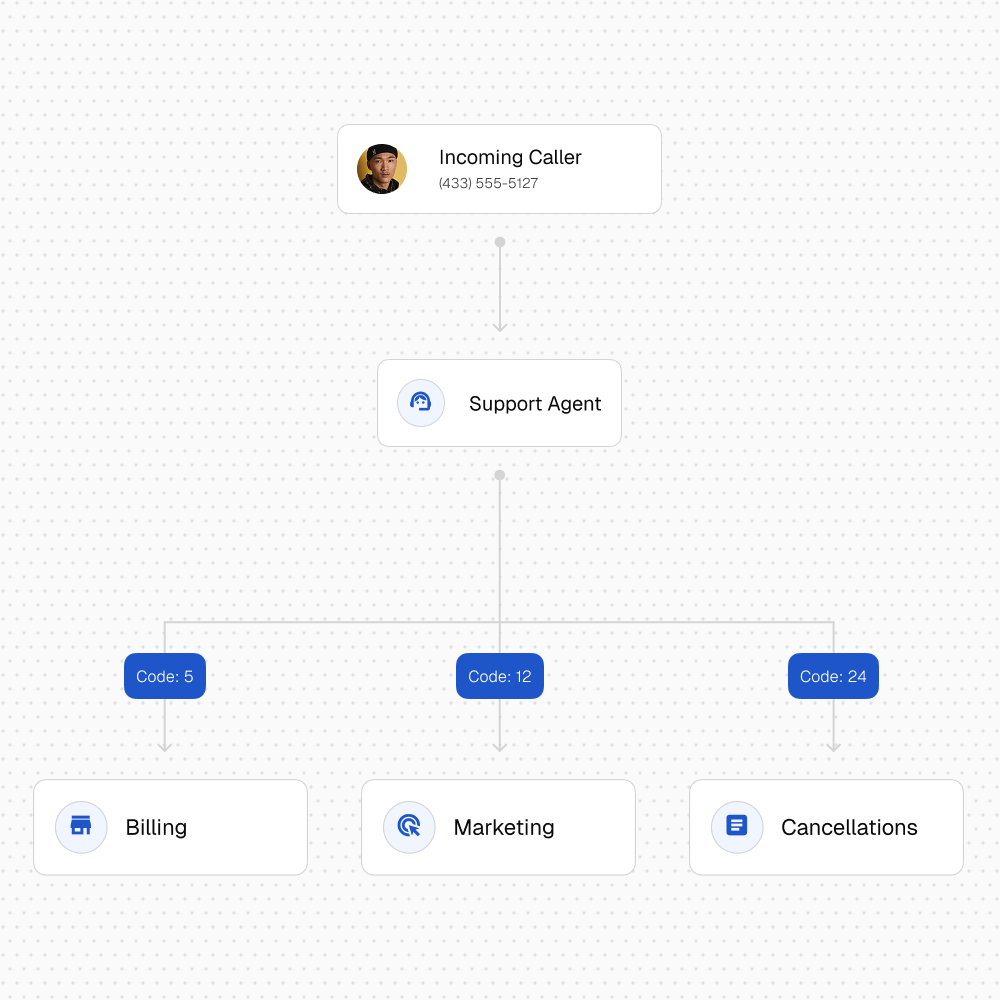Select the Cancellations label text
Viewport: 1000px width, 1000px height.
[x=849, y=828]
